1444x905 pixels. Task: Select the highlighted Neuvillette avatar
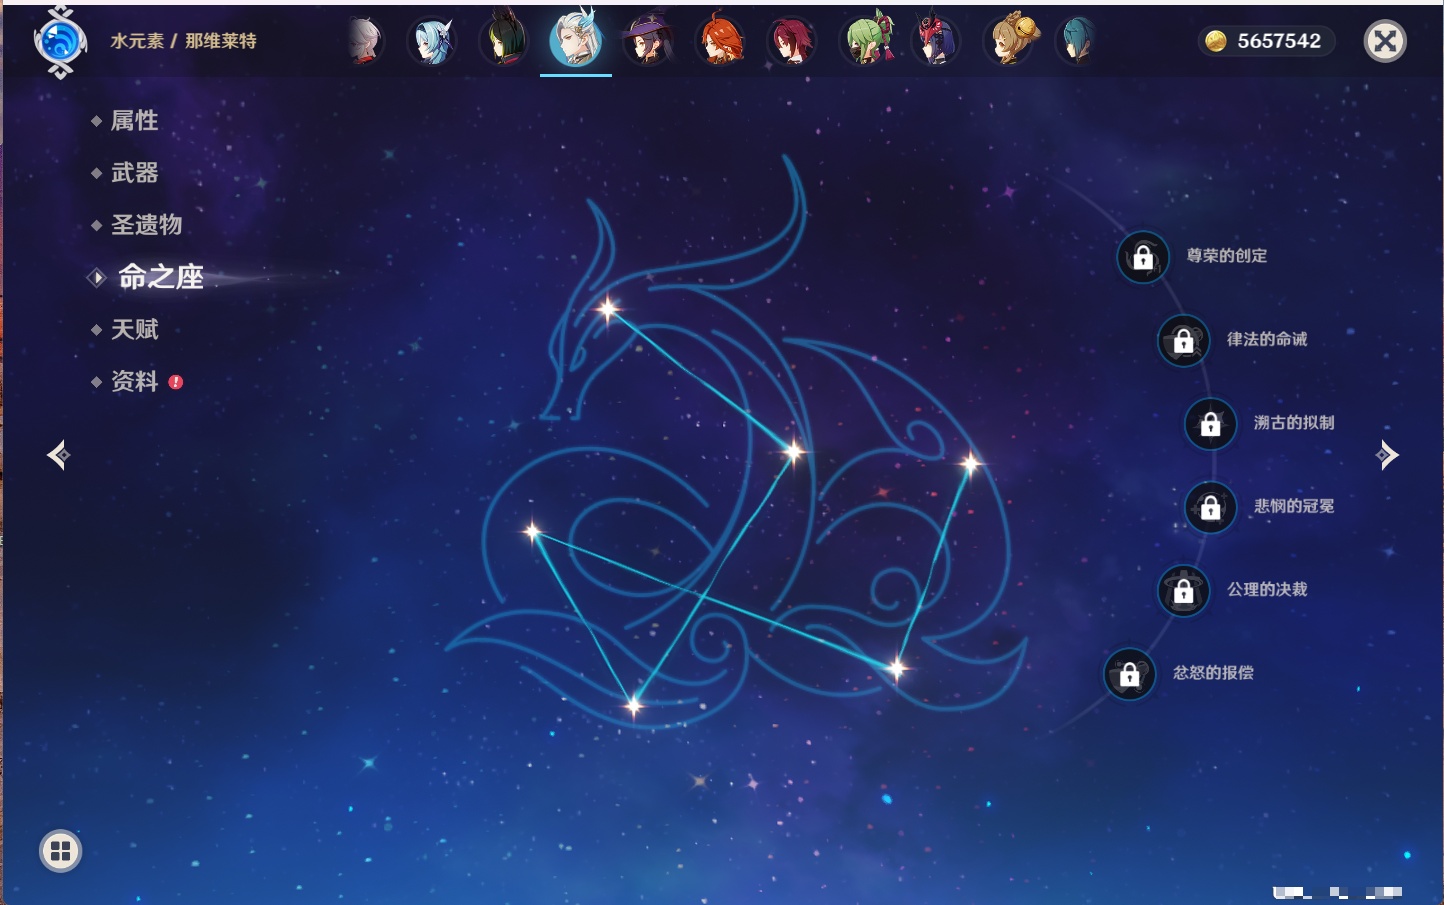tap(576, 38)
